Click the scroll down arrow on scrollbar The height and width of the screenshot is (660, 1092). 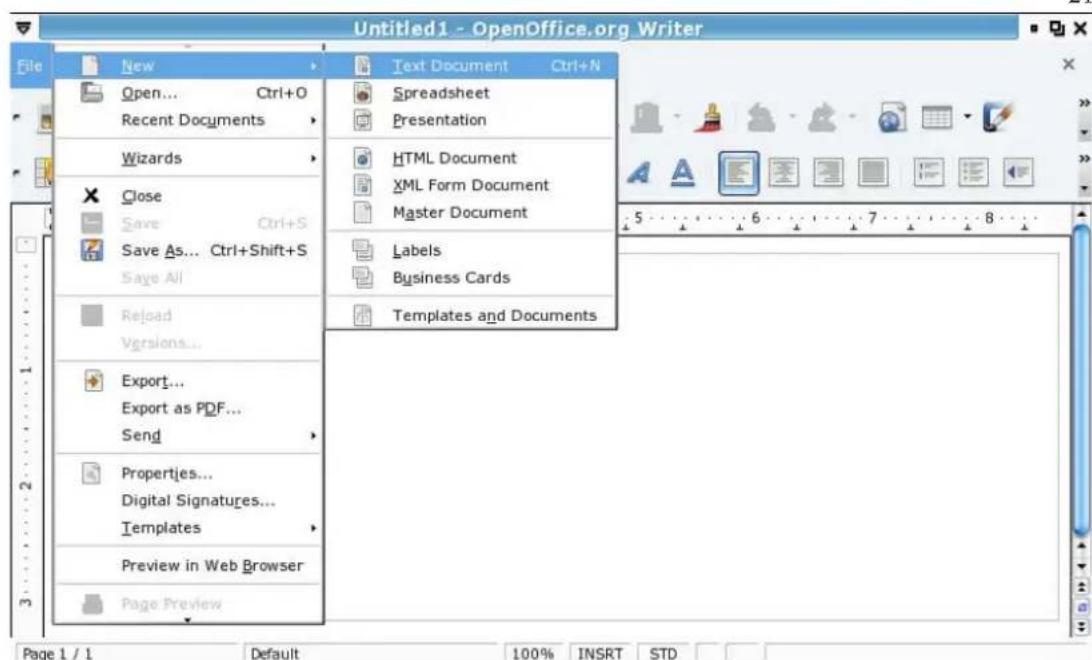point(1081,566)
